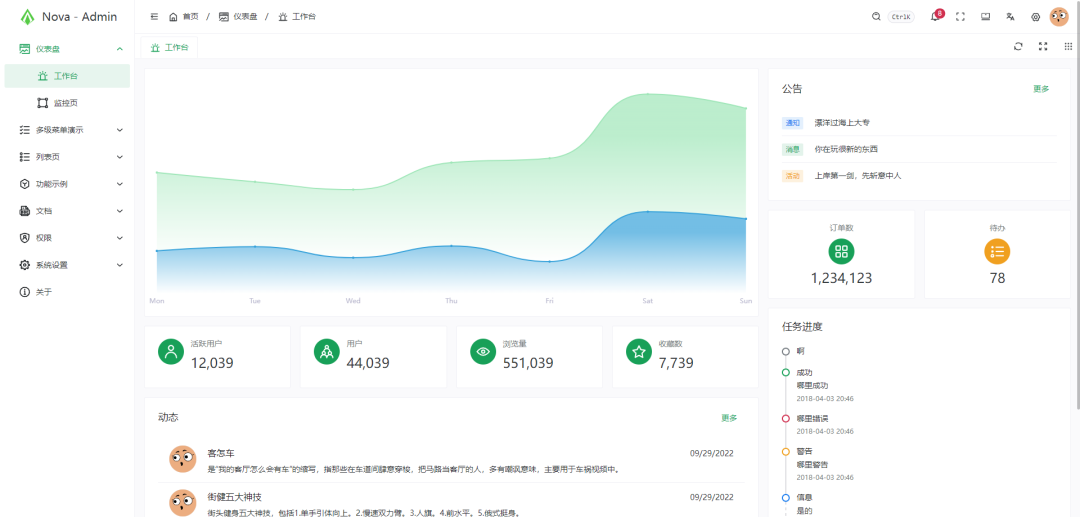The height and width of the screenshot is (517, 1080).
Task: Refresh the page using reload icon
Action: (1018, 46)
